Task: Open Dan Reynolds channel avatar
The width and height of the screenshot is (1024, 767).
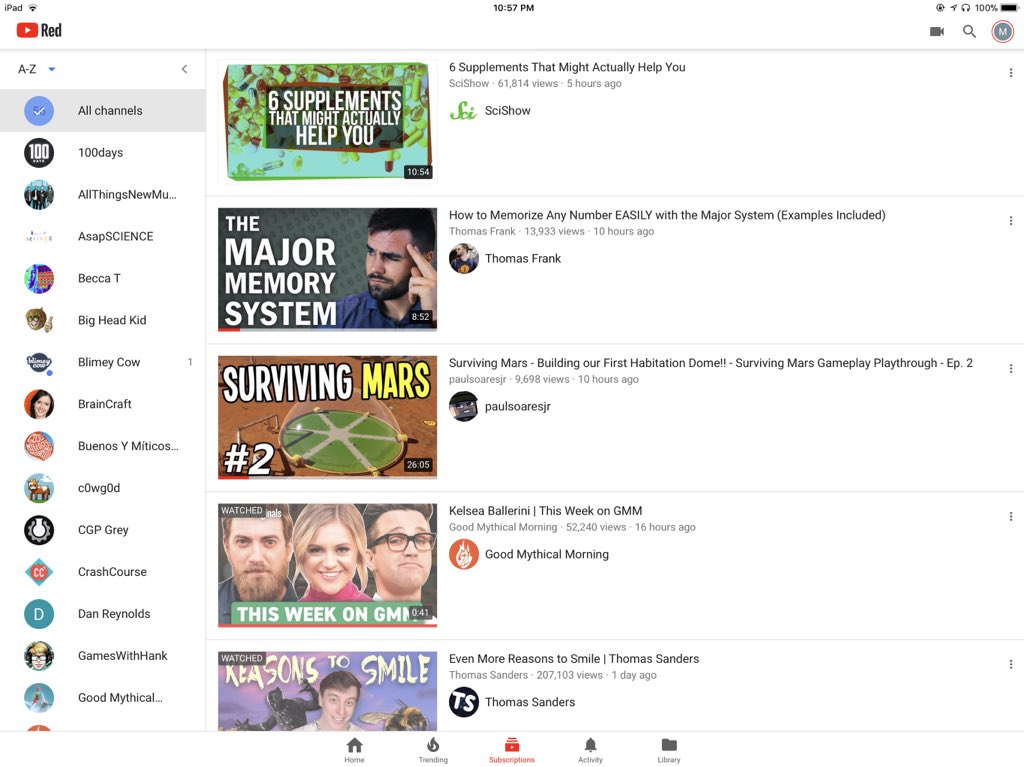Action: [39, 613]
